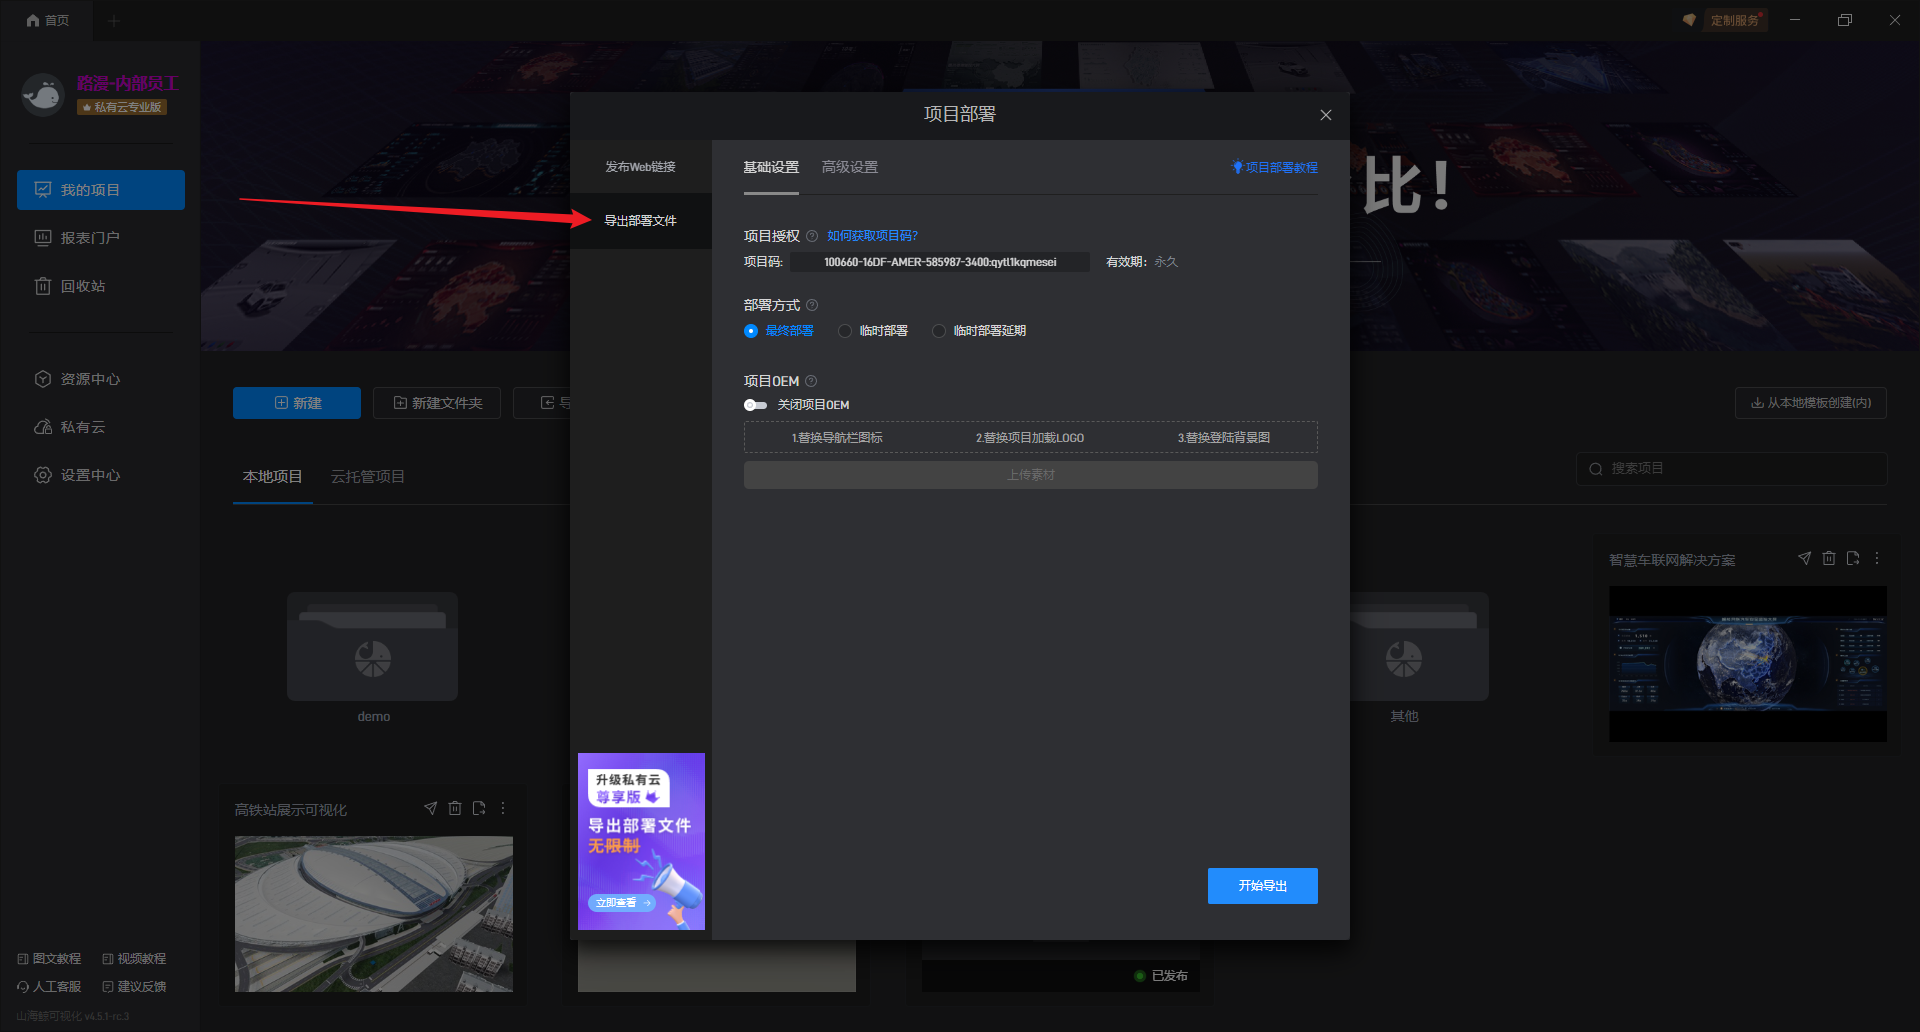Open more options on 高铁站展示可视化 card

(503, 808)
